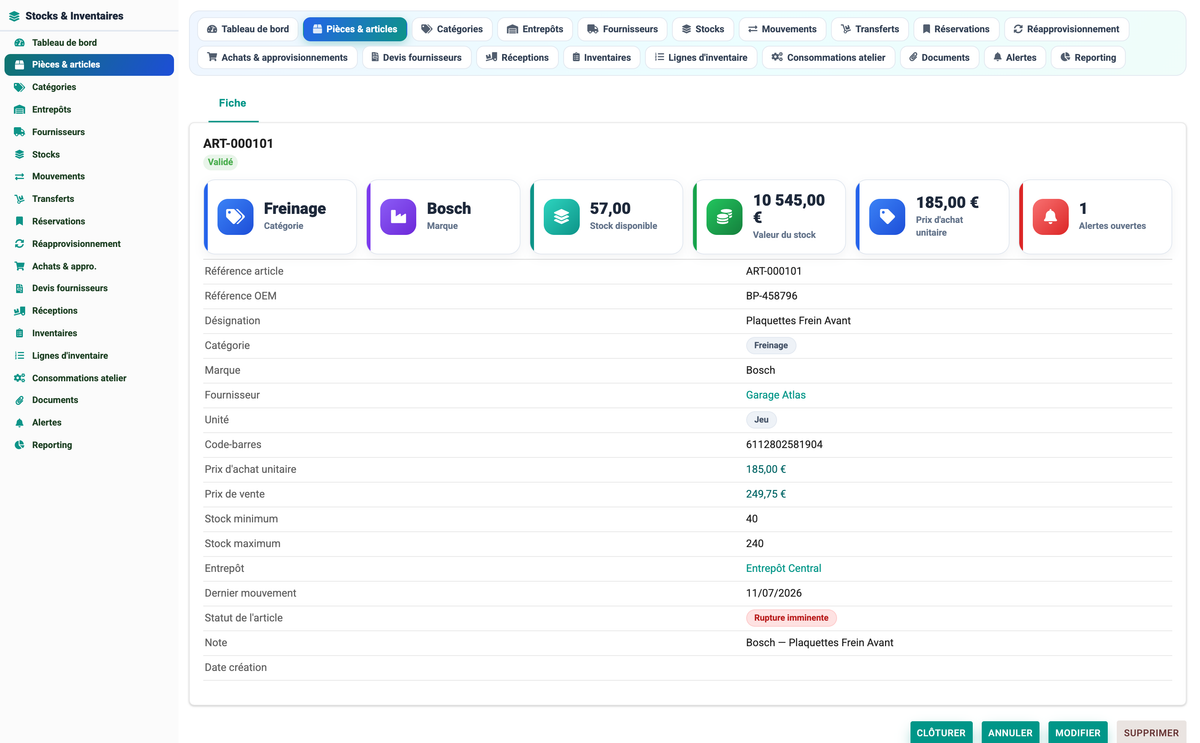The width and height of the screenshot is (1200, 743).
Task: Click the Freinage badge in Catégorie row
Action: tap(771, 345)
